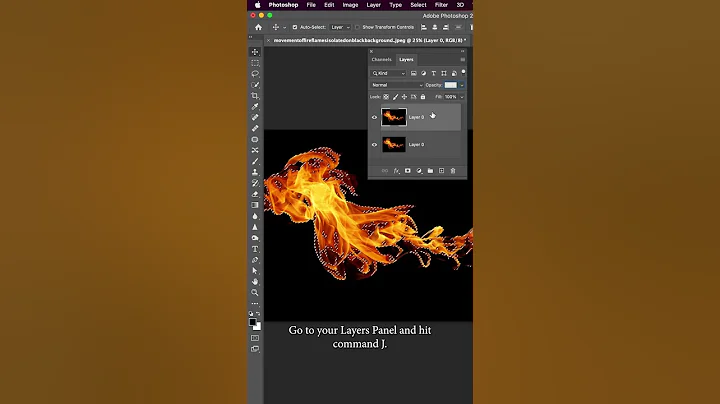Open the Move tool preset picker arrow
The height and width of the screenshot is (404, 720).
click(x=285, y=28)
